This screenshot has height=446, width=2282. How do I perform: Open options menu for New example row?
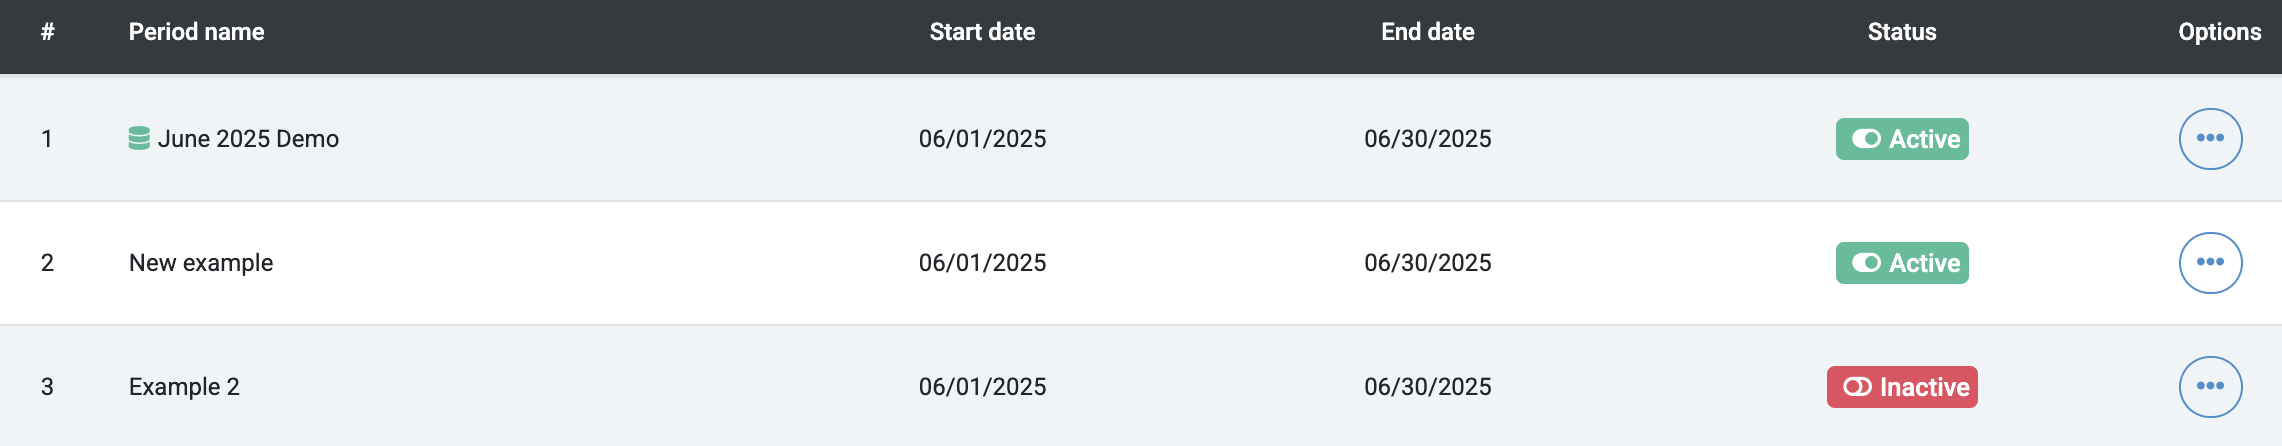coord(2210,263)
